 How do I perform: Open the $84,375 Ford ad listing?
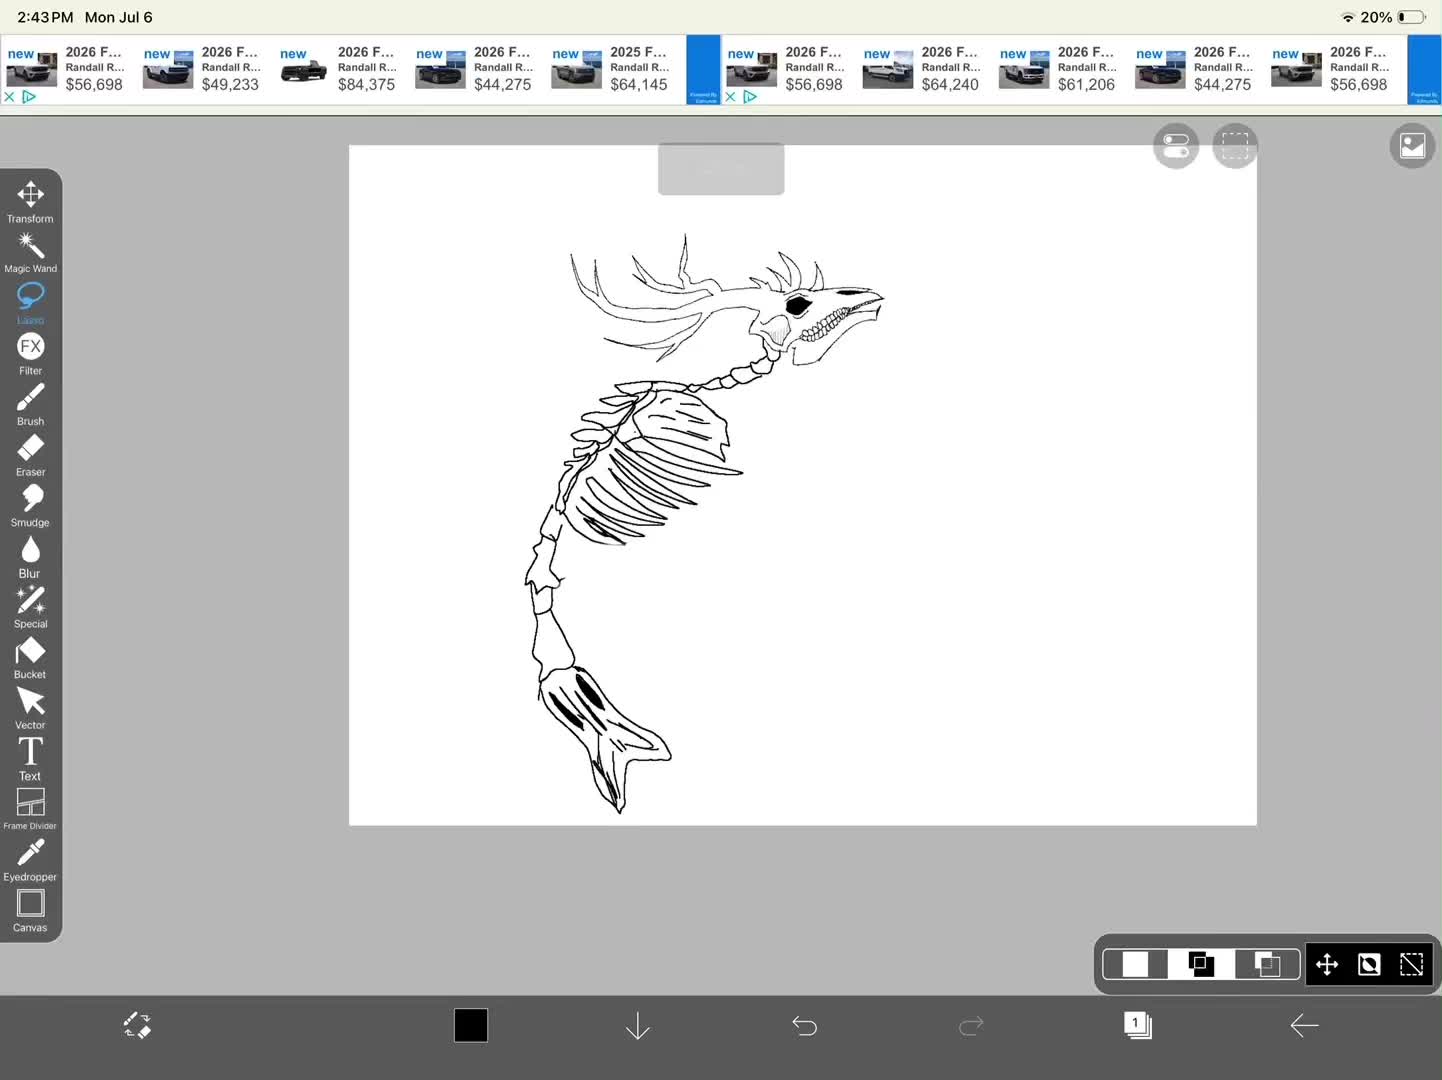tap(339, 69)
